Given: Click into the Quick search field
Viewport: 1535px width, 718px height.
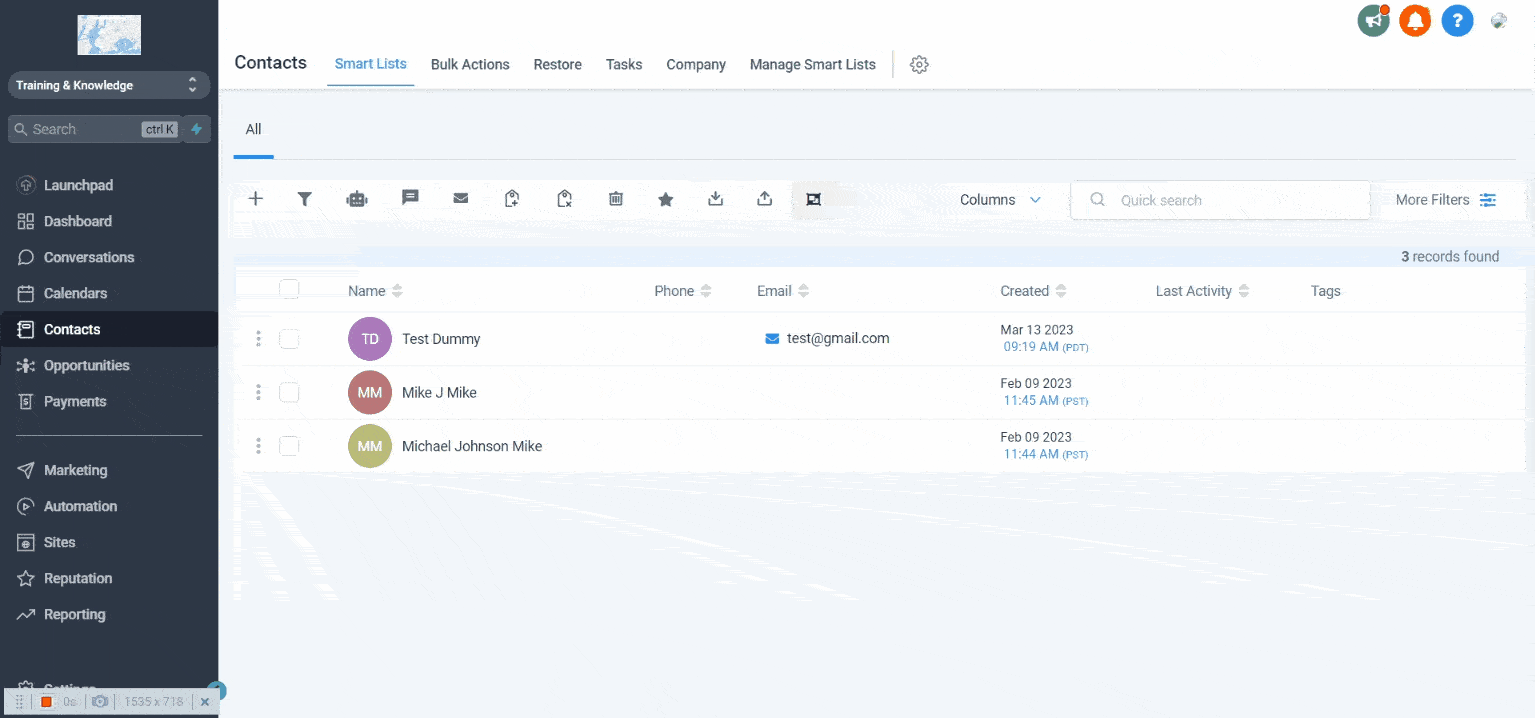Looking at the screenshot, I should pyautogui.click(x=1220, y=200).
